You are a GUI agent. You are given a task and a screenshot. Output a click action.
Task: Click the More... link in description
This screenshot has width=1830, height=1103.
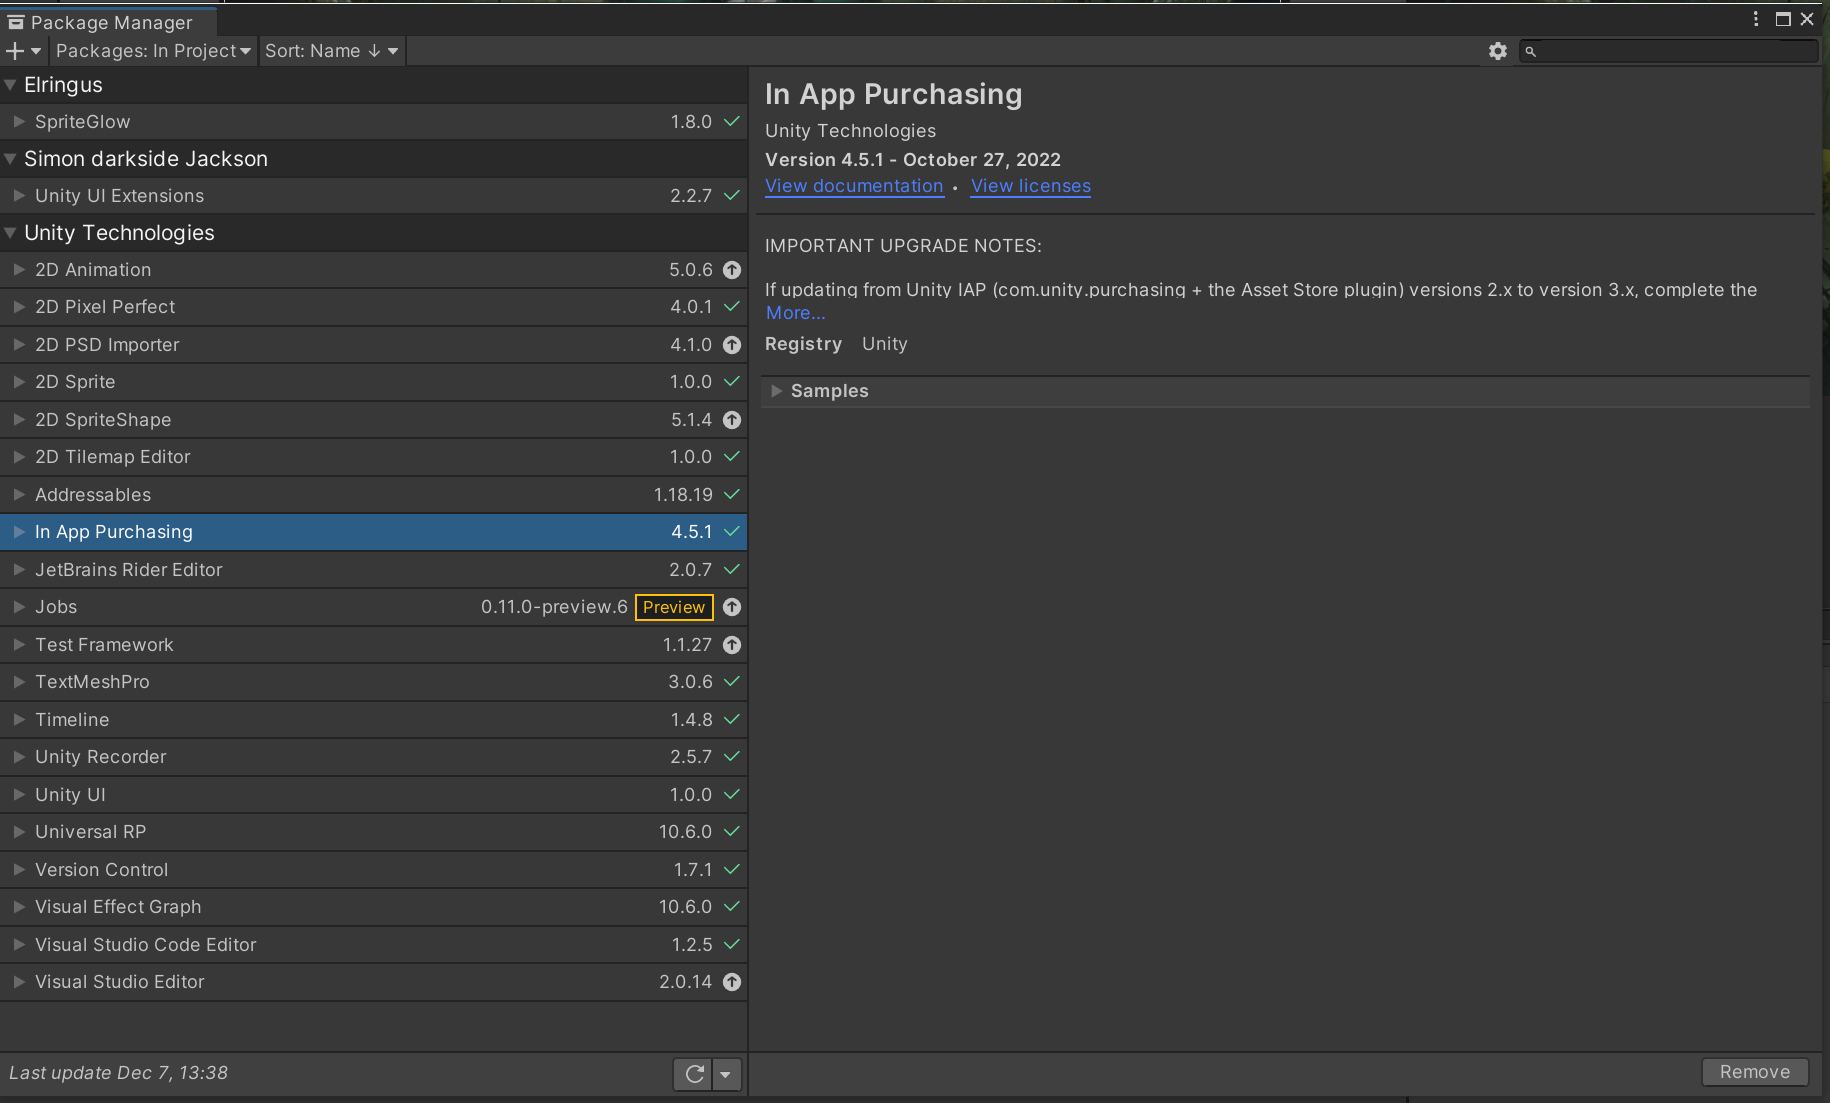[795, 313]
